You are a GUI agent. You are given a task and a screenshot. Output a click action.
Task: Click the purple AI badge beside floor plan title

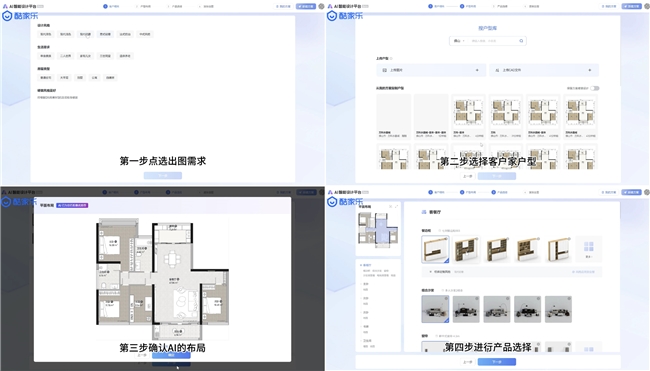[72, 205]
